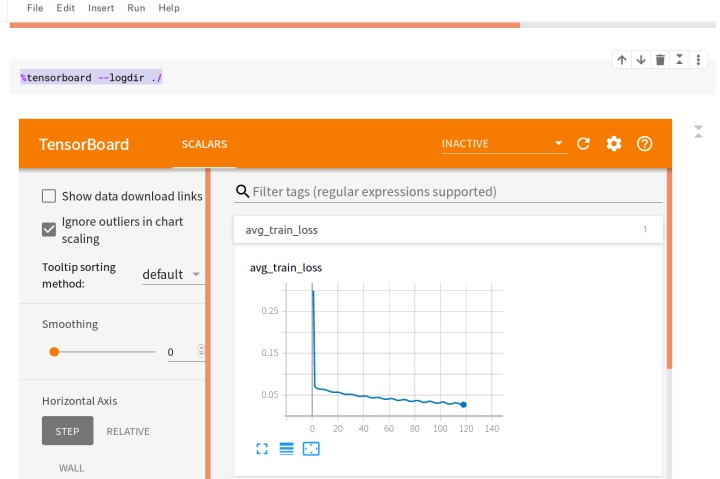
Task: Click the %tensorboard --logdir code cell
Action: coord(363,77)
